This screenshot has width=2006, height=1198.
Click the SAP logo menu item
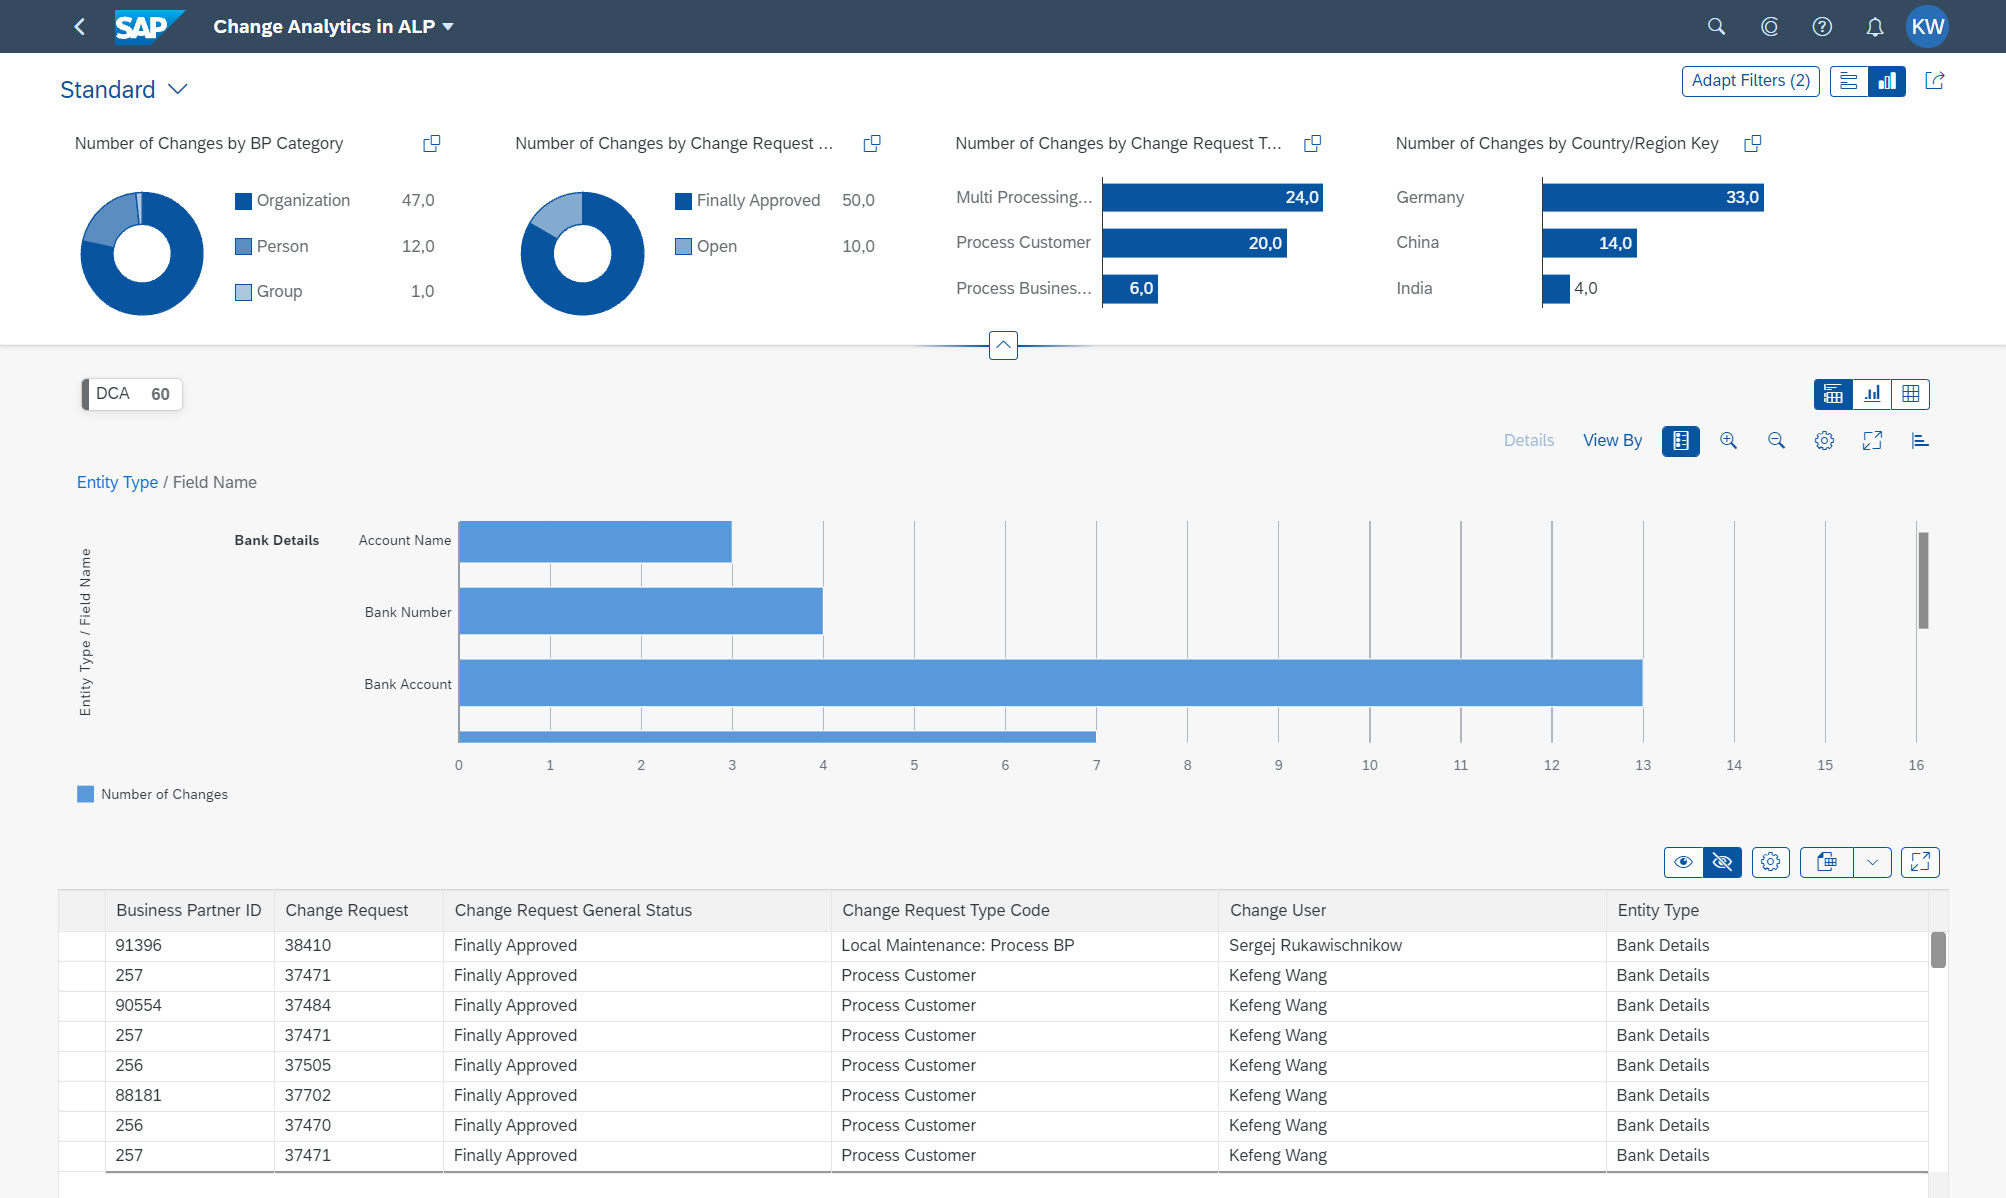(x=141, y=26)
